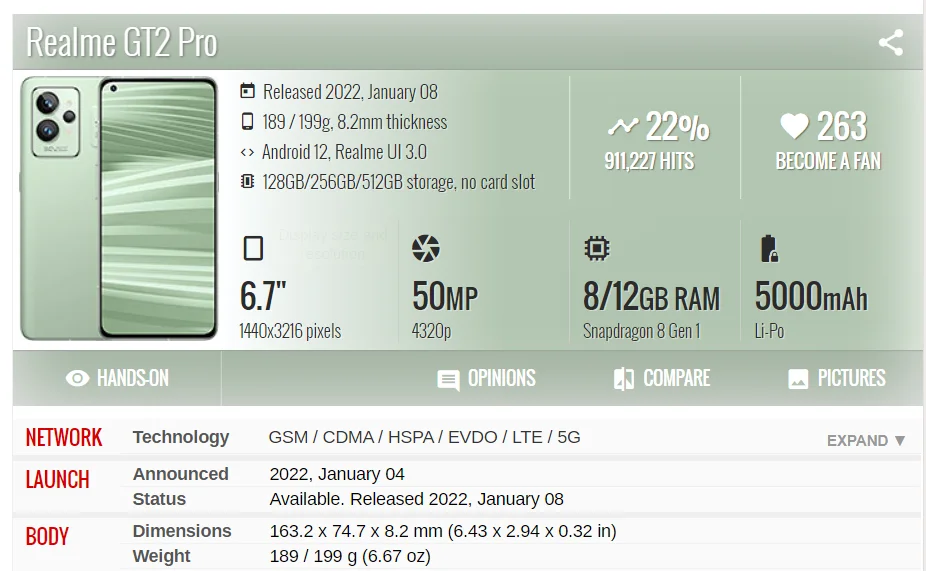Click the processor chip icon above RAM

pos(596,248)
